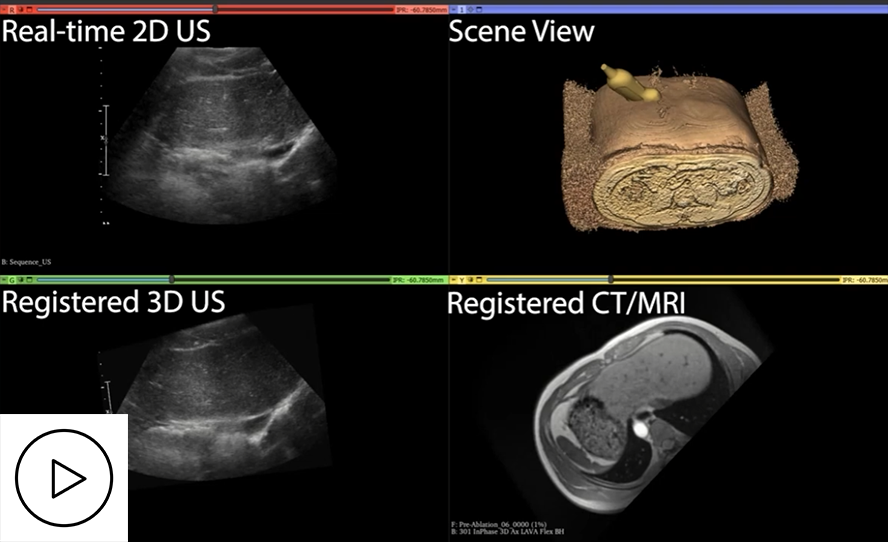Open the 3D Scene View pin menu

(x=453, y=9)
